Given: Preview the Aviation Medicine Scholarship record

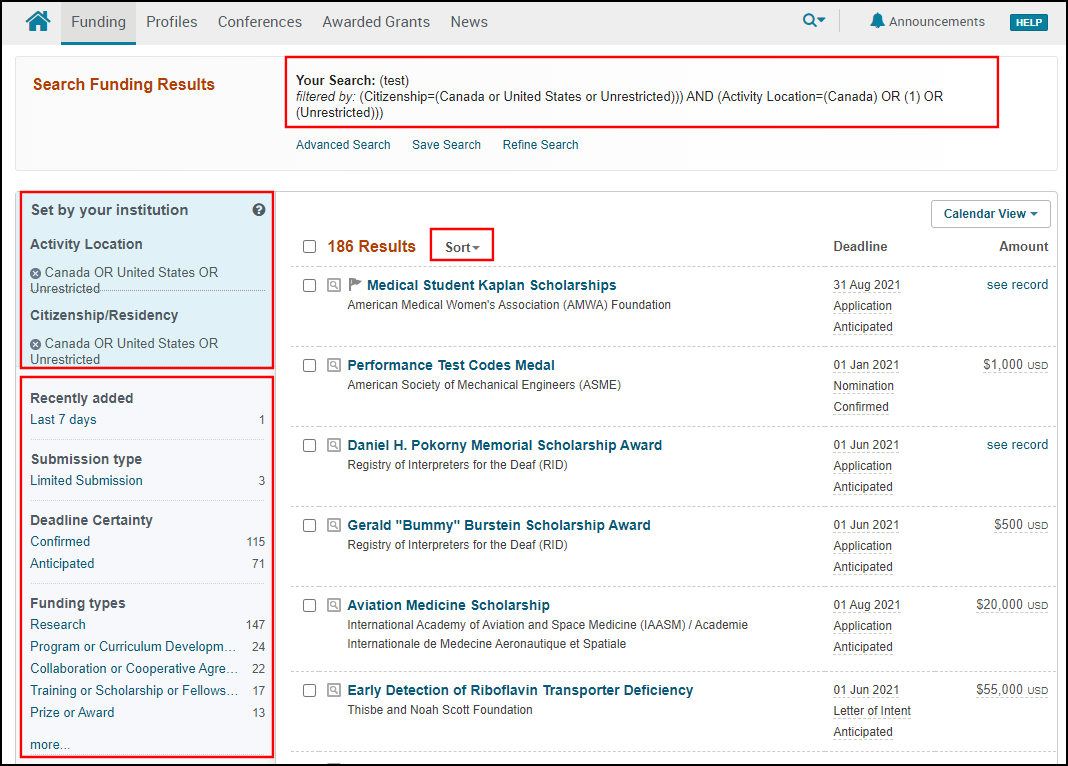Looking at the screenshot, I should point(334,606).
